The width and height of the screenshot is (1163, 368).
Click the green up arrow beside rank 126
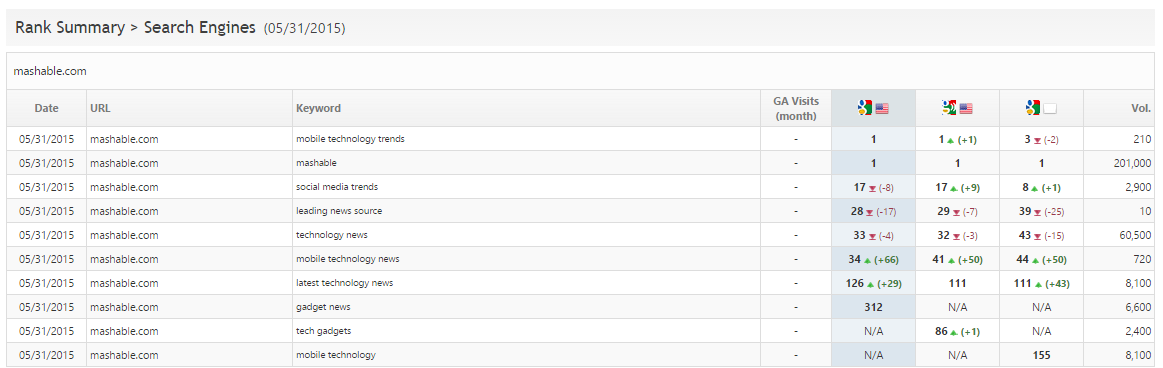[871, 283]
